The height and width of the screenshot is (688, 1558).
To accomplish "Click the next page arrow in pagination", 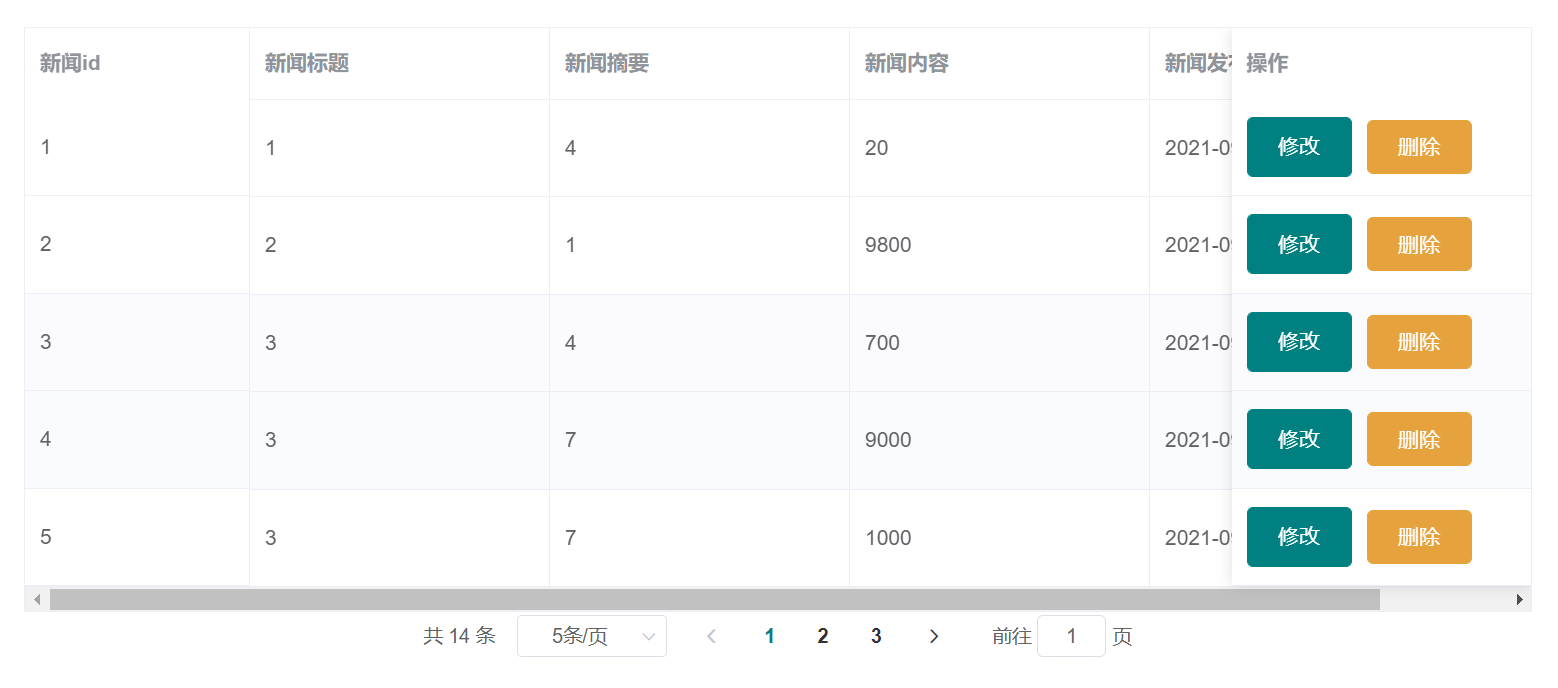I will click(x=934, y=637).
